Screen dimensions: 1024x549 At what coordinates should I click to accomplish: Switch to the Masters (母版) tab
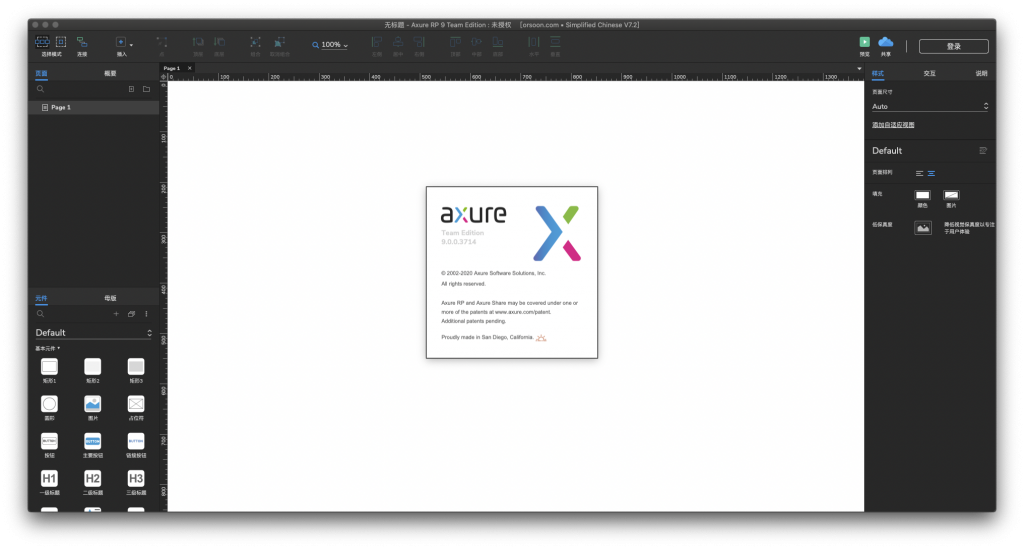click(x=110, y=298)
